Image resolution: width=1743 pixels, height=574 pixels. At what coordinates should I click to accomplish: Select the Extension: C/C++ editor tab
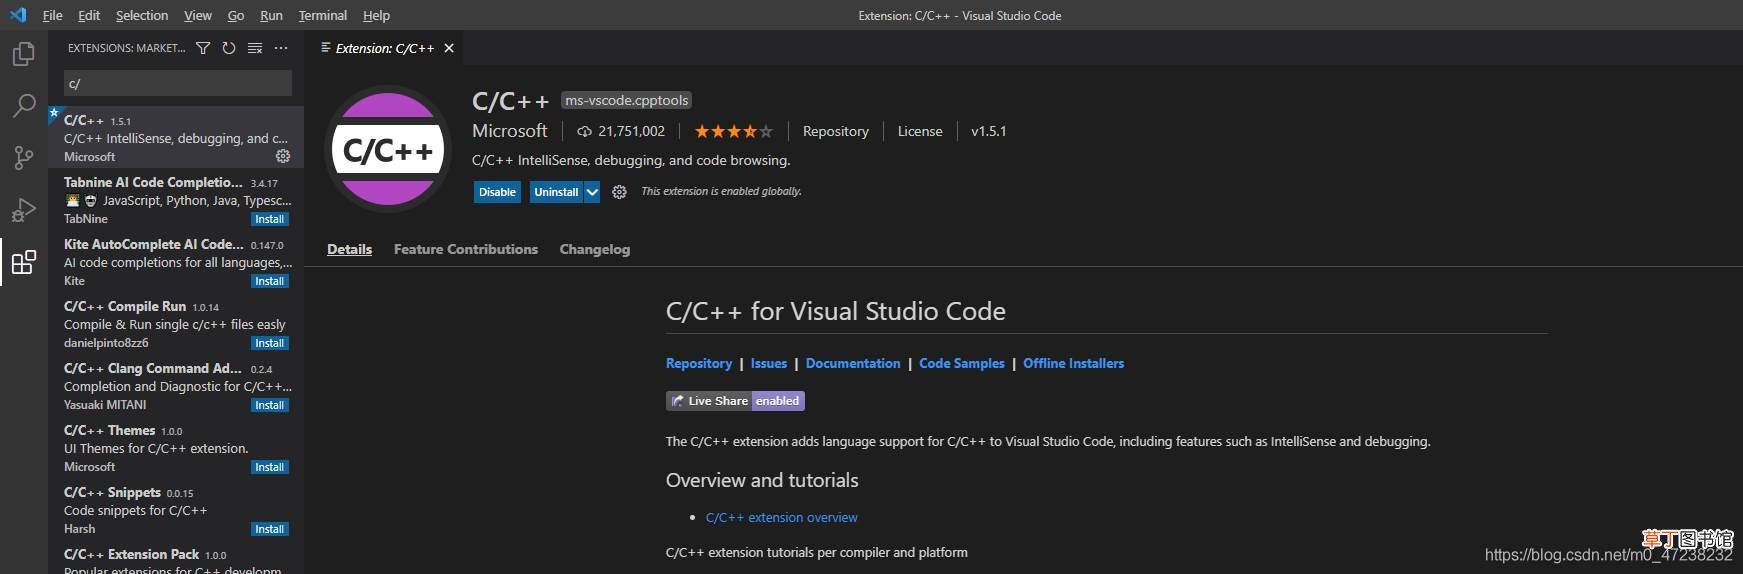coord(385,48)
